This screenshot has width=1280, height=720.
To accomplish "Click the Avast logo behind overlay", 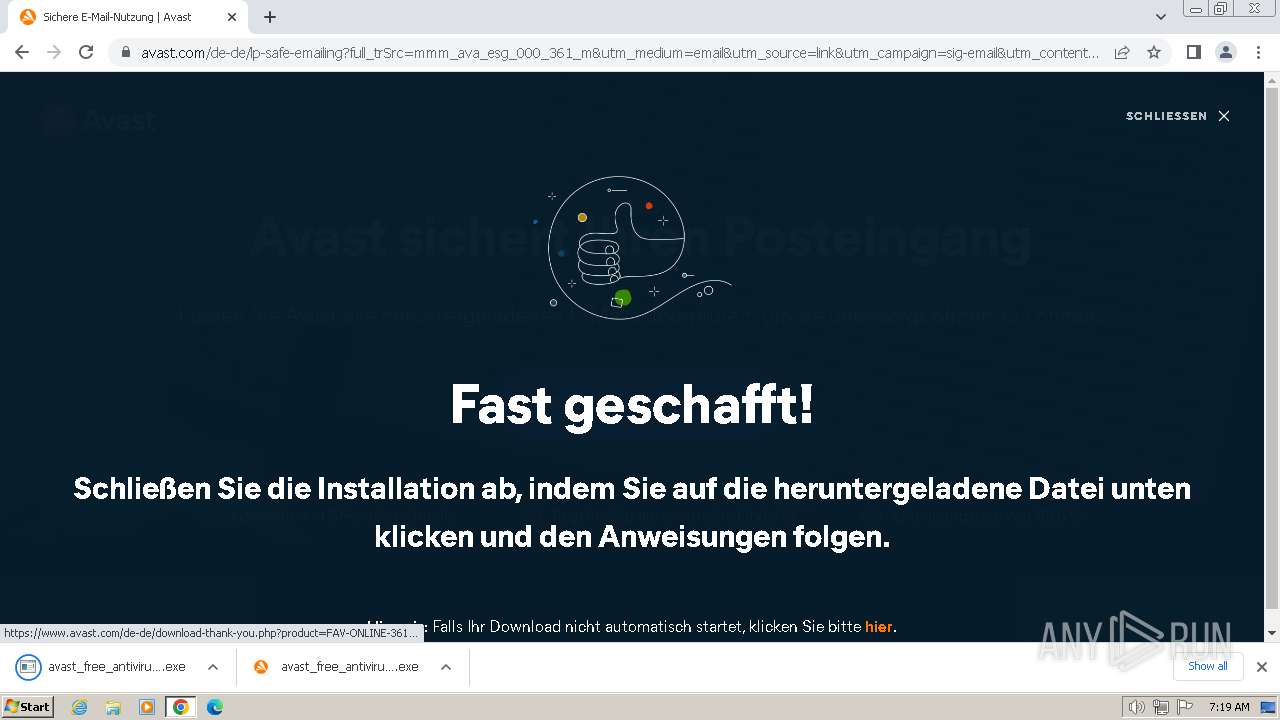I will [99, 121].
